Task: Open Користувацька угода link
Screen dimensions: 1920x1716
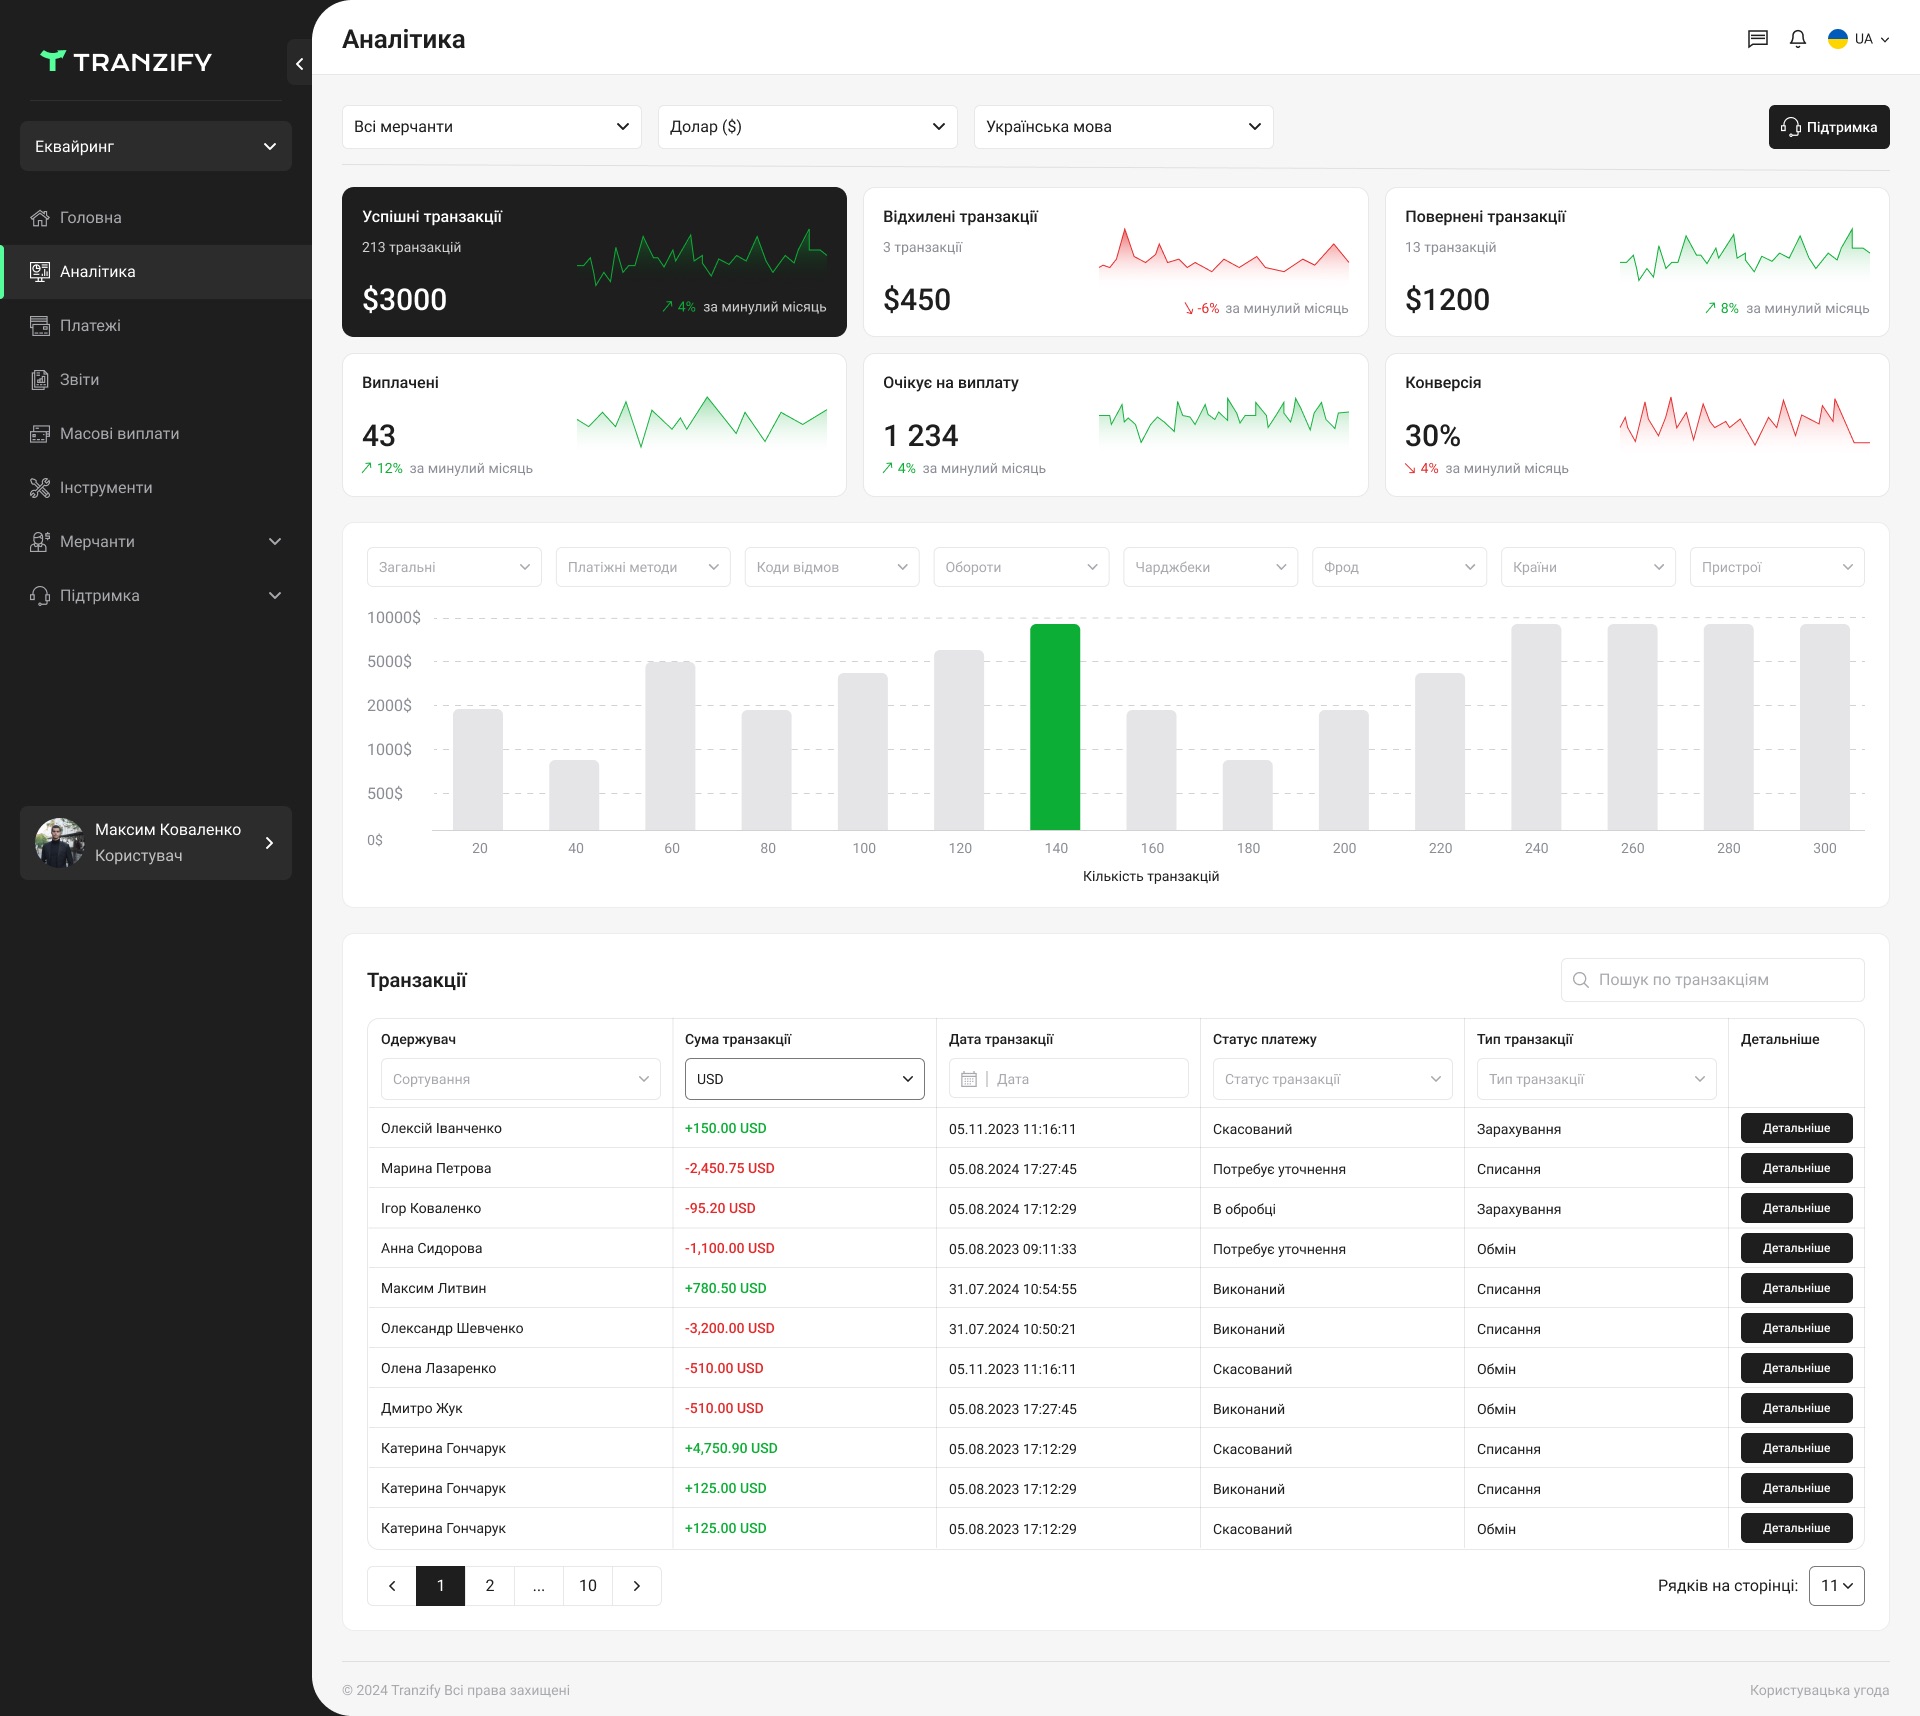Action: pos(1819,1690)
